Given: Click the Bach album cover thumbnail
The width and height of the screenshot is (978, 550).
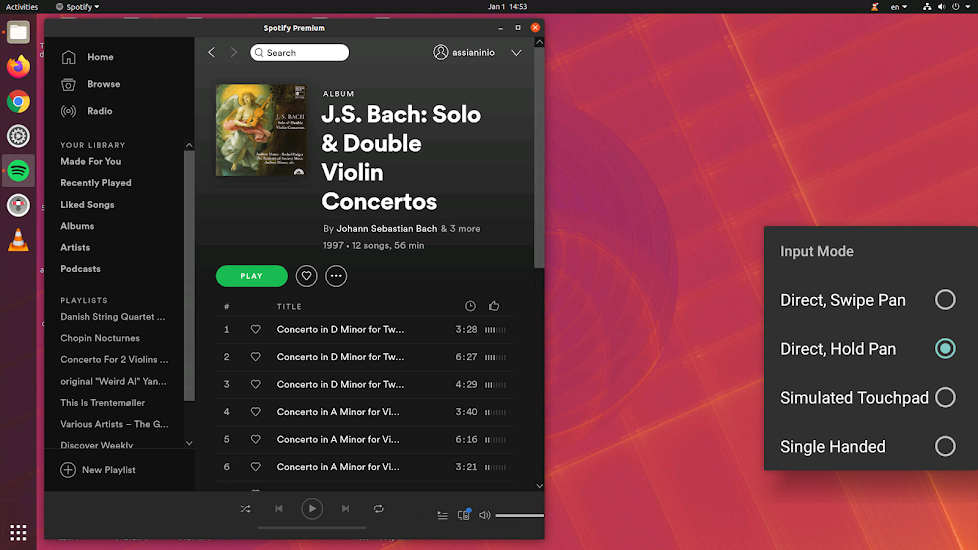Looking at the screenshot, I should tap(261, 130).
